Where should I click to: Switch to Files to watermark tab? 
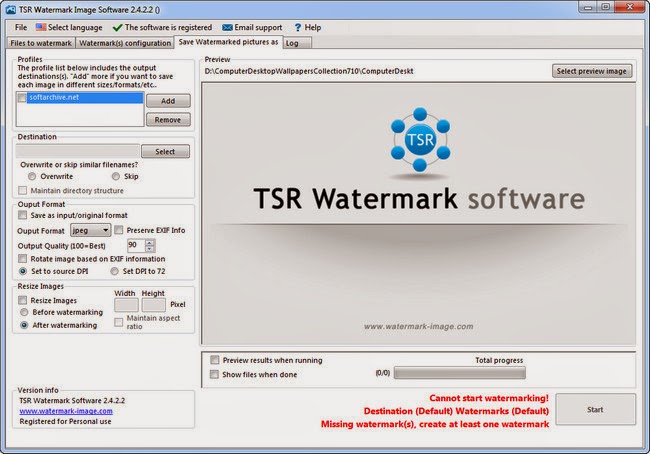(x=41, y=43)
